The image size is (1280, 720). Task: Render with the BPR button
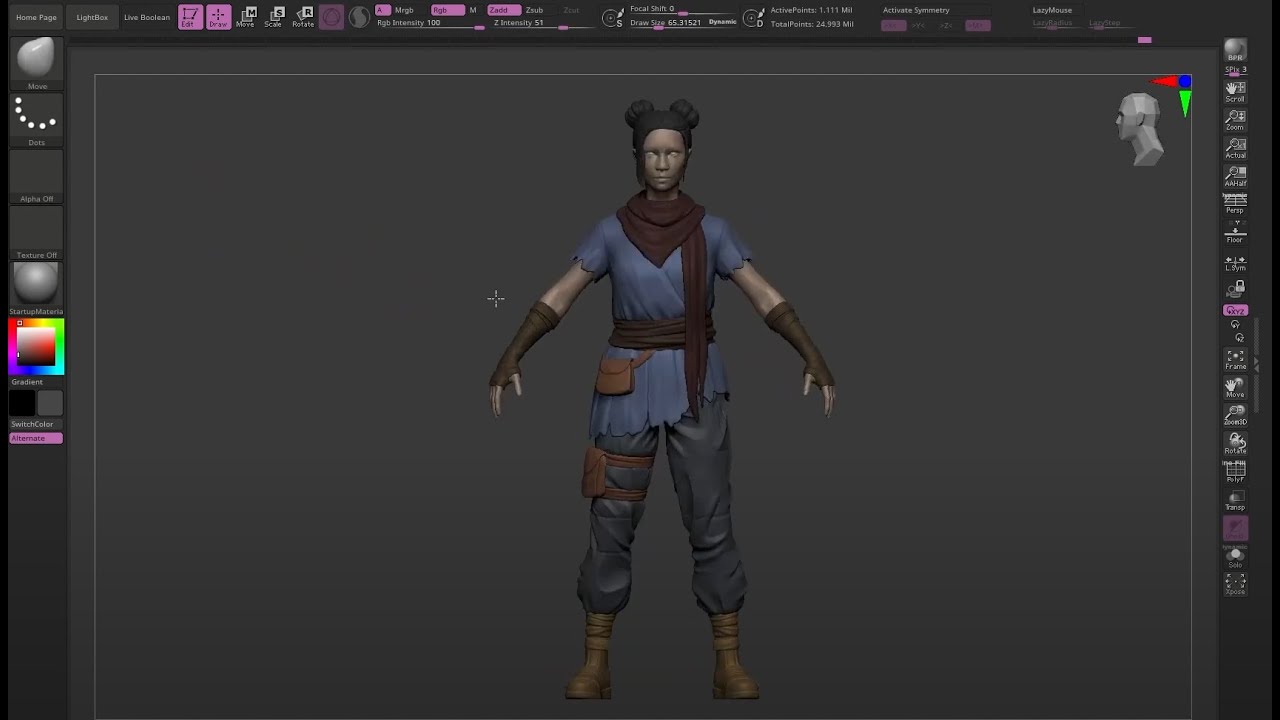[x=1235, y=50]
